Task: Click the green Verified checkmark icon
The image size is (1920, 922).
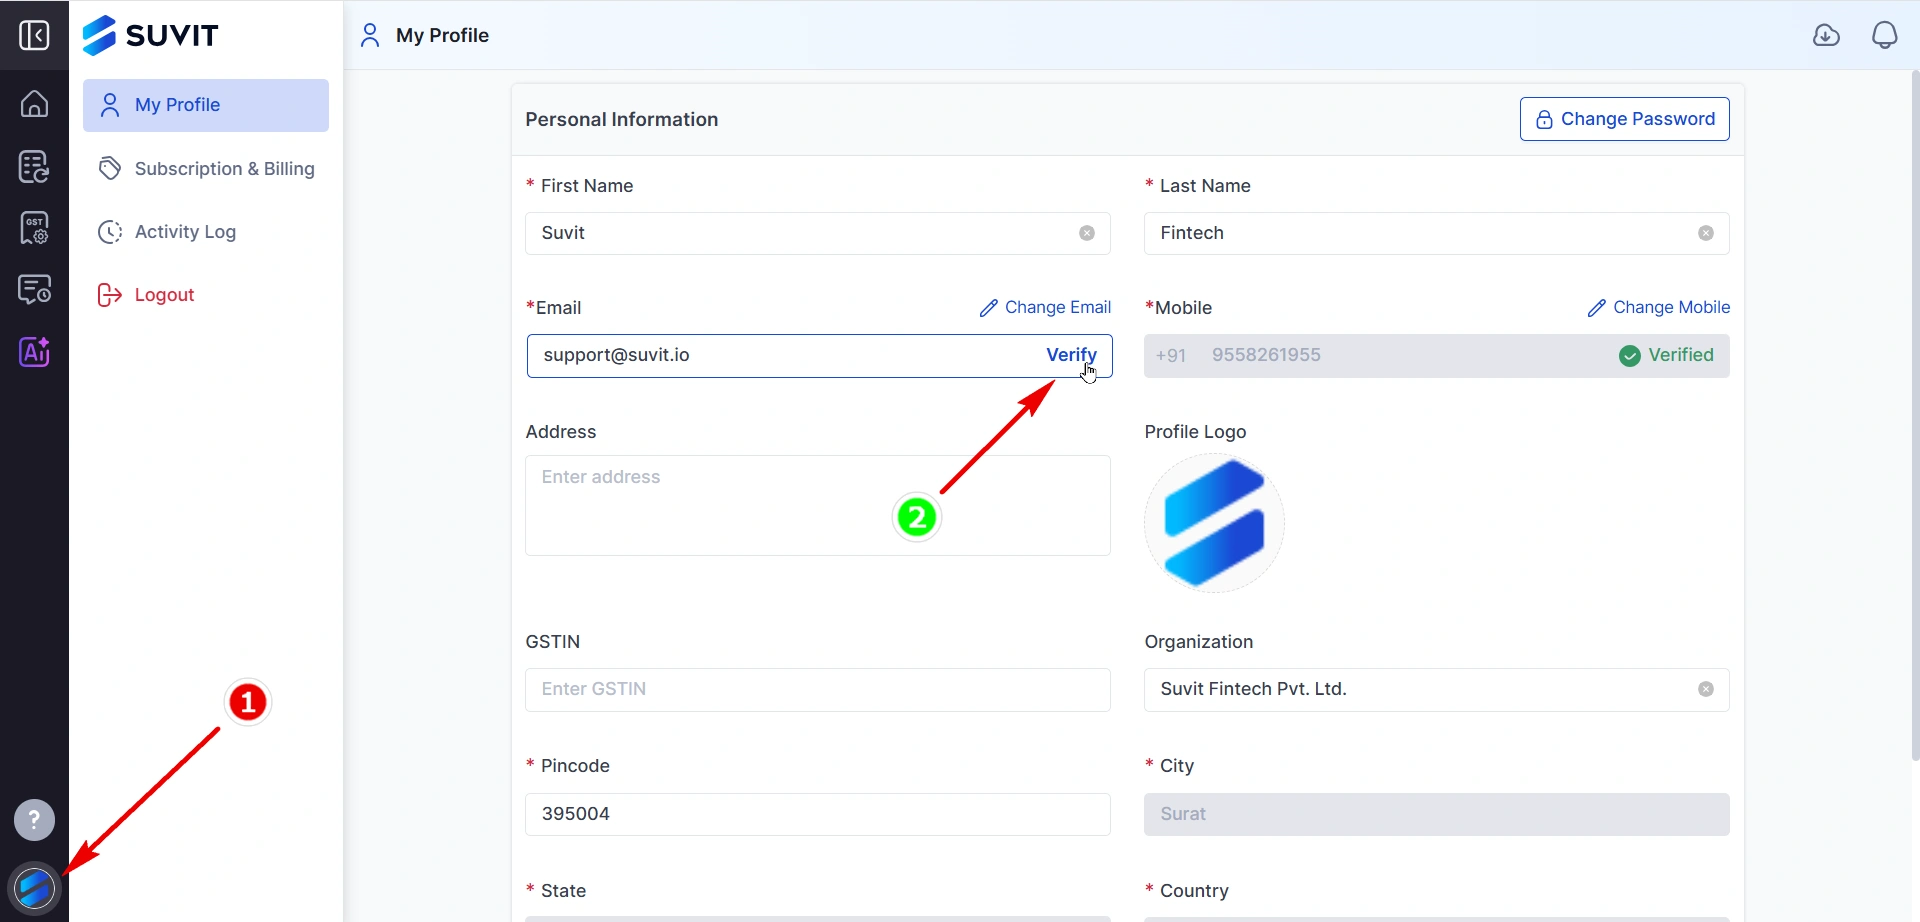Action: (1630, 356)
